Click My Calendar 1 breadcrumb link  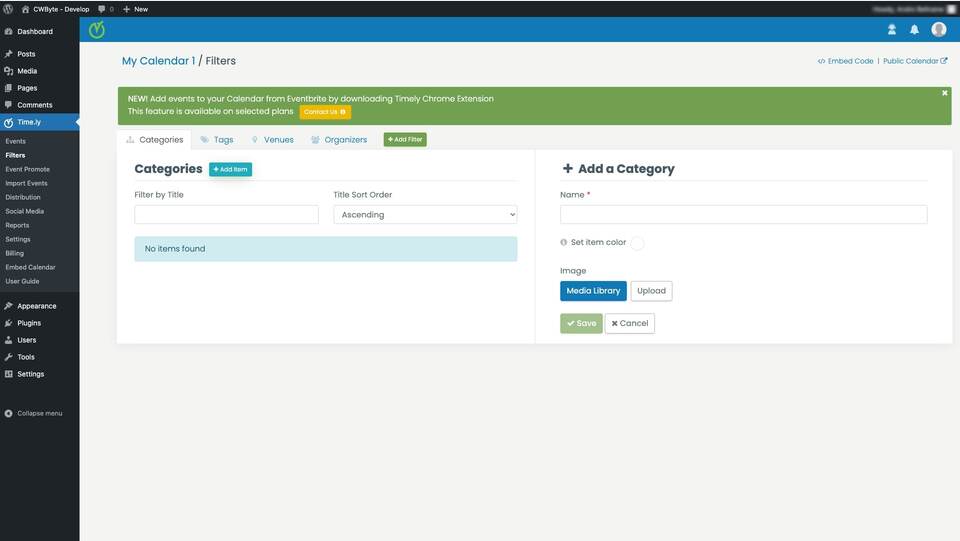click(x=159, y=61)
